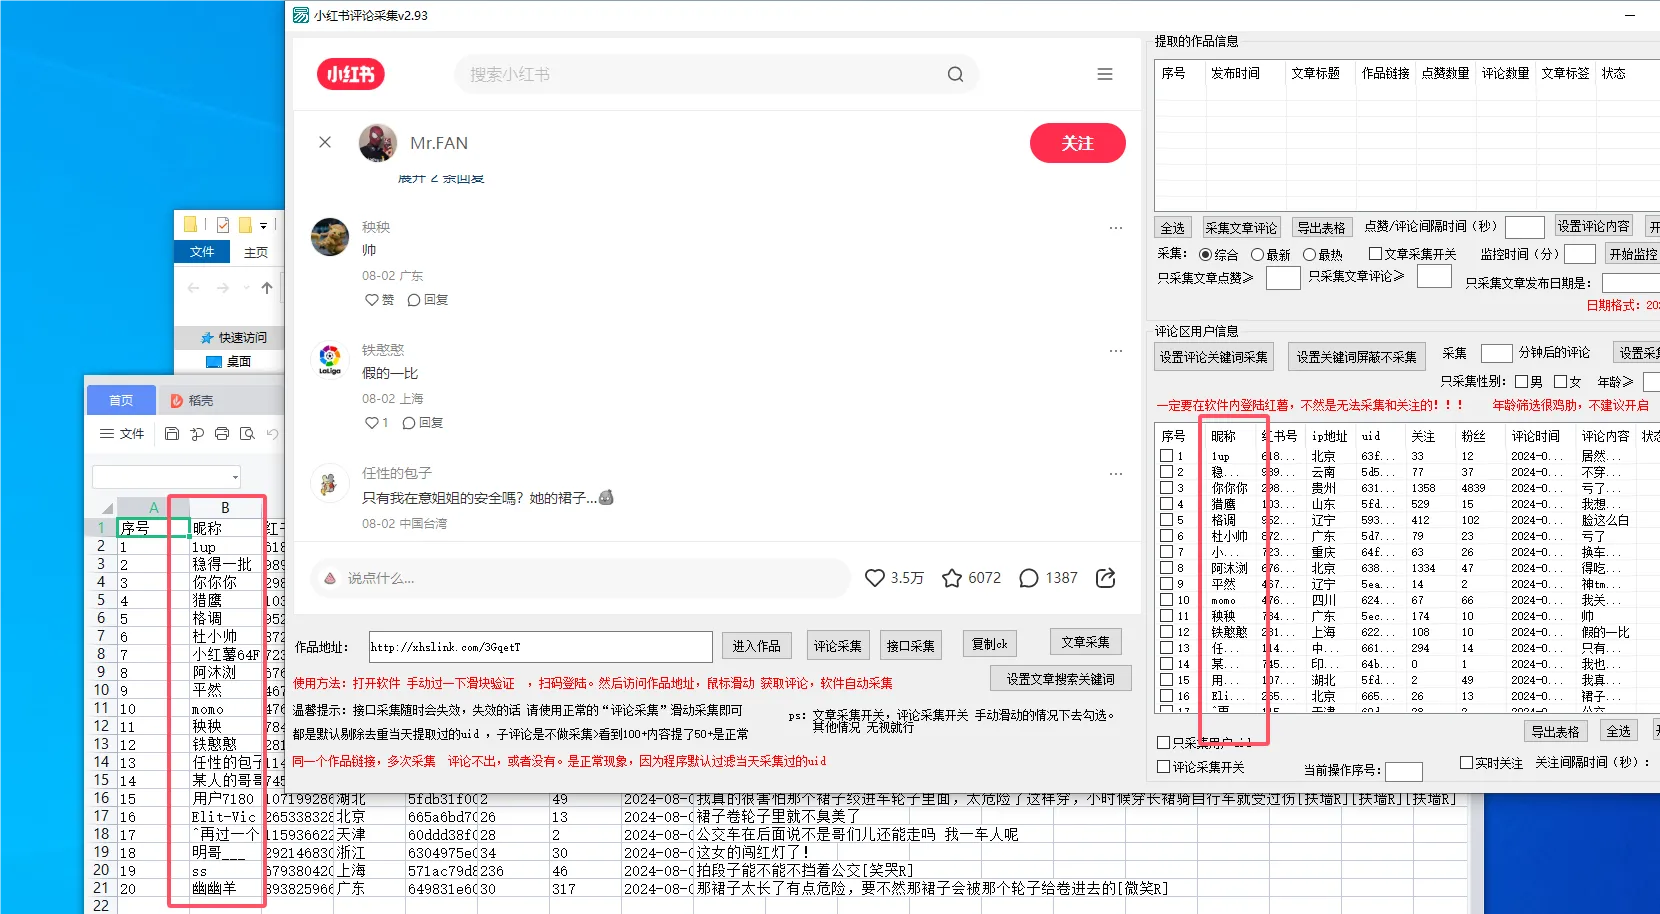Click the share icon beside the 1387 comment count
This screenshot has width=1660, height=914.
pos(1105,578)
